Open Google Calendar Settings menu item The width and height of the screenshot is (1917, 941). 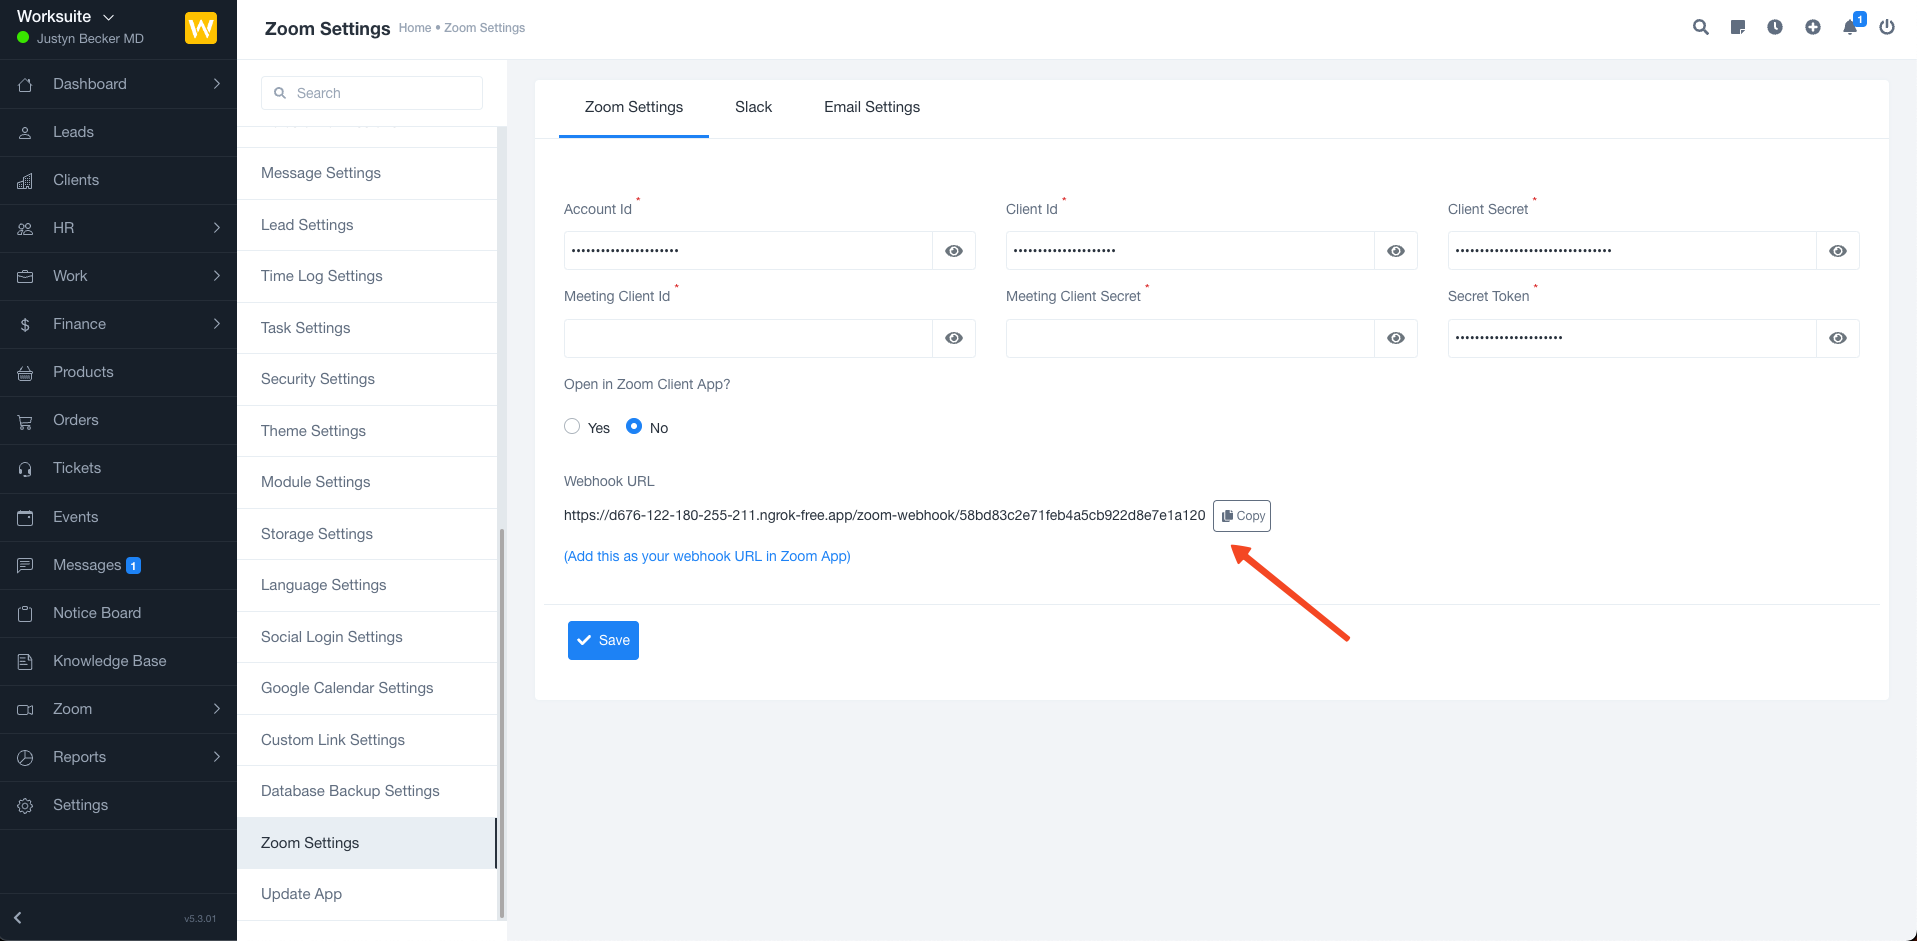point(367,688)
